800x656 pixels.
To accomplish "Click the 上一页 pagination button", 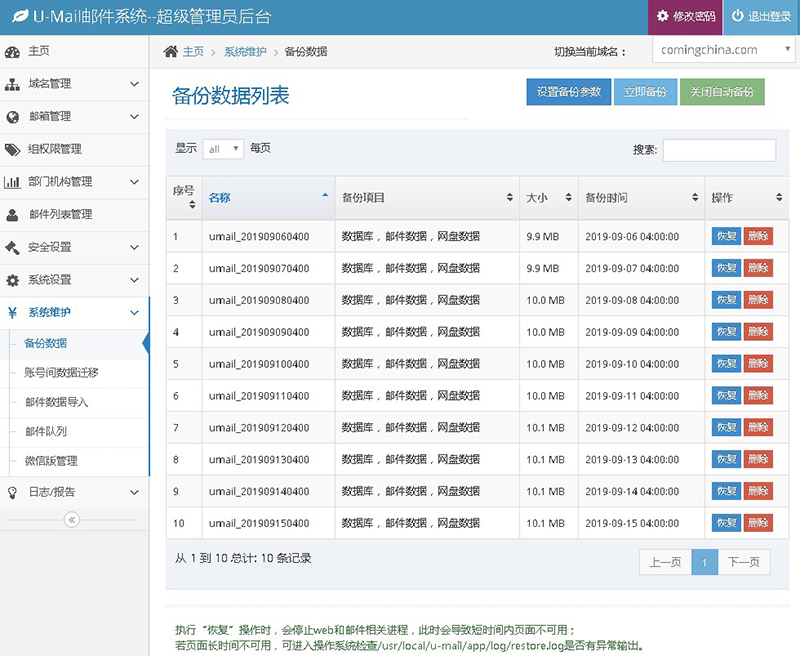I will 665,562.
